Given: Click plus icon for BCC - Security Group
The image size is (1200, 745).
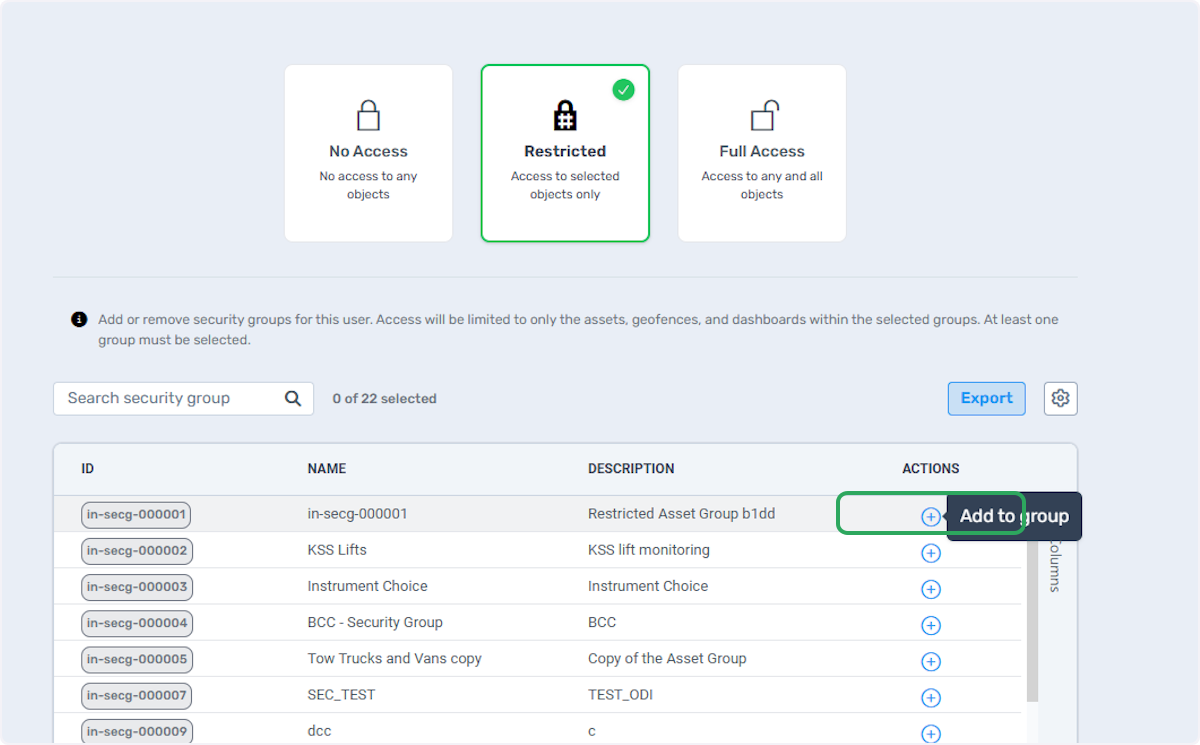Looking at the screenshot, I should tap(930, 625).
